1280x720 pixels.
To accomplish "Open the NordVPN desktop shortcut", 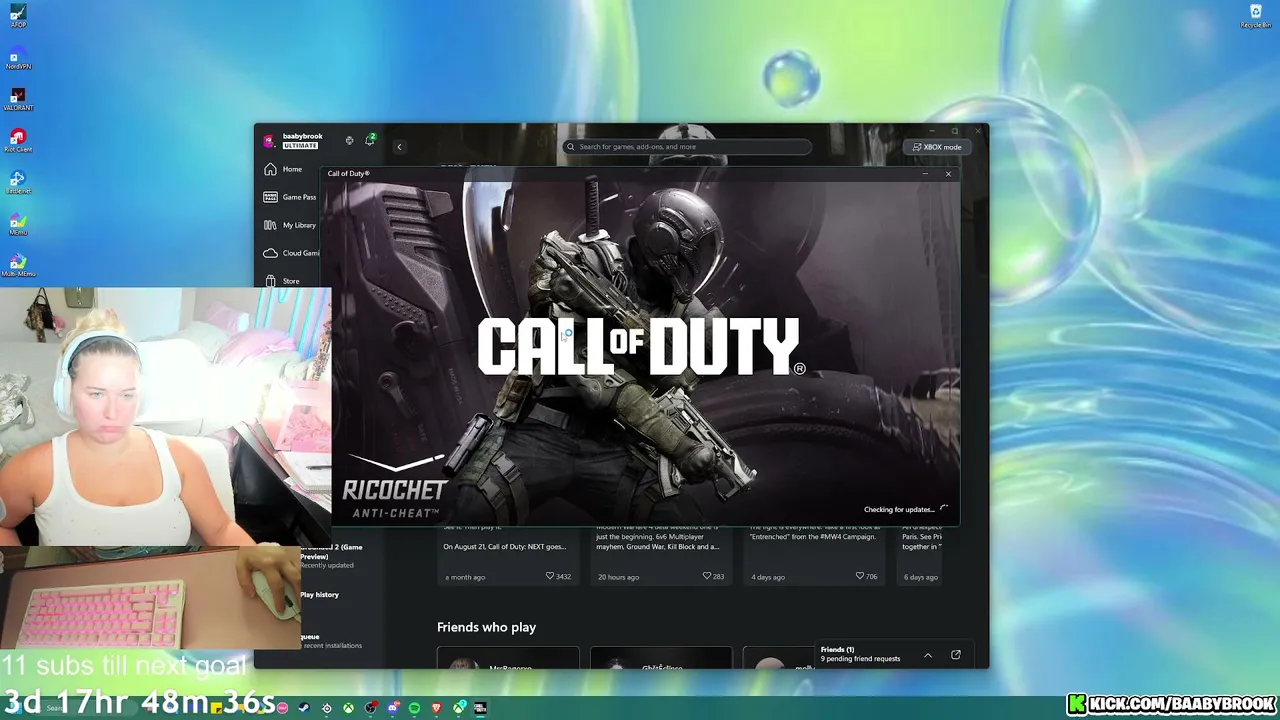I will point(18,58).
